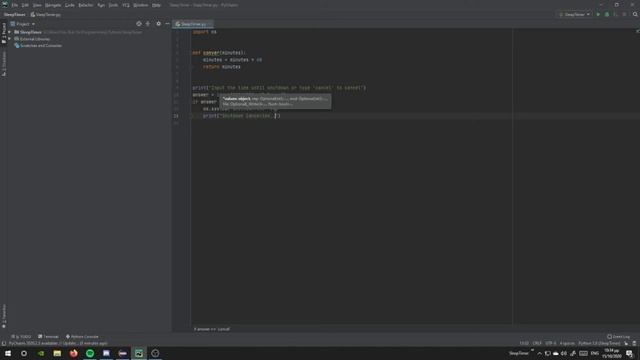This screenshot has height=360, width=640.
Task: Select Scratches and Consoles in project tree
Action: pyautogui.click(x=38, y=46)
